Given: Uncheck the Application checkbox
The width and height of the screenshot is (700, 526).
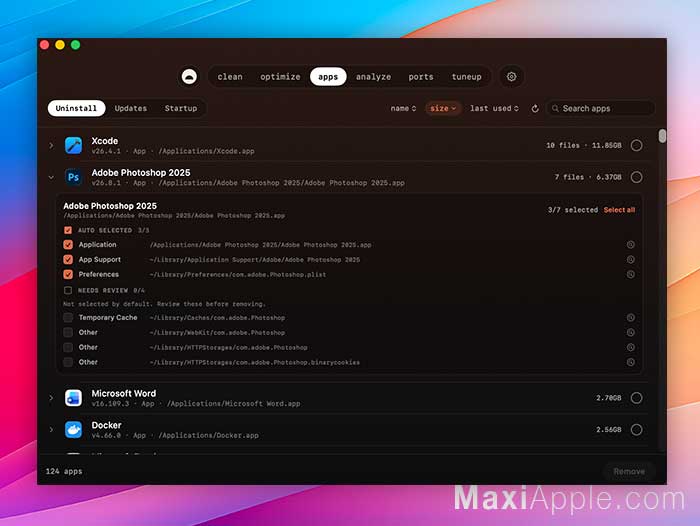Looking at the screenshot, I should (68, 245).
